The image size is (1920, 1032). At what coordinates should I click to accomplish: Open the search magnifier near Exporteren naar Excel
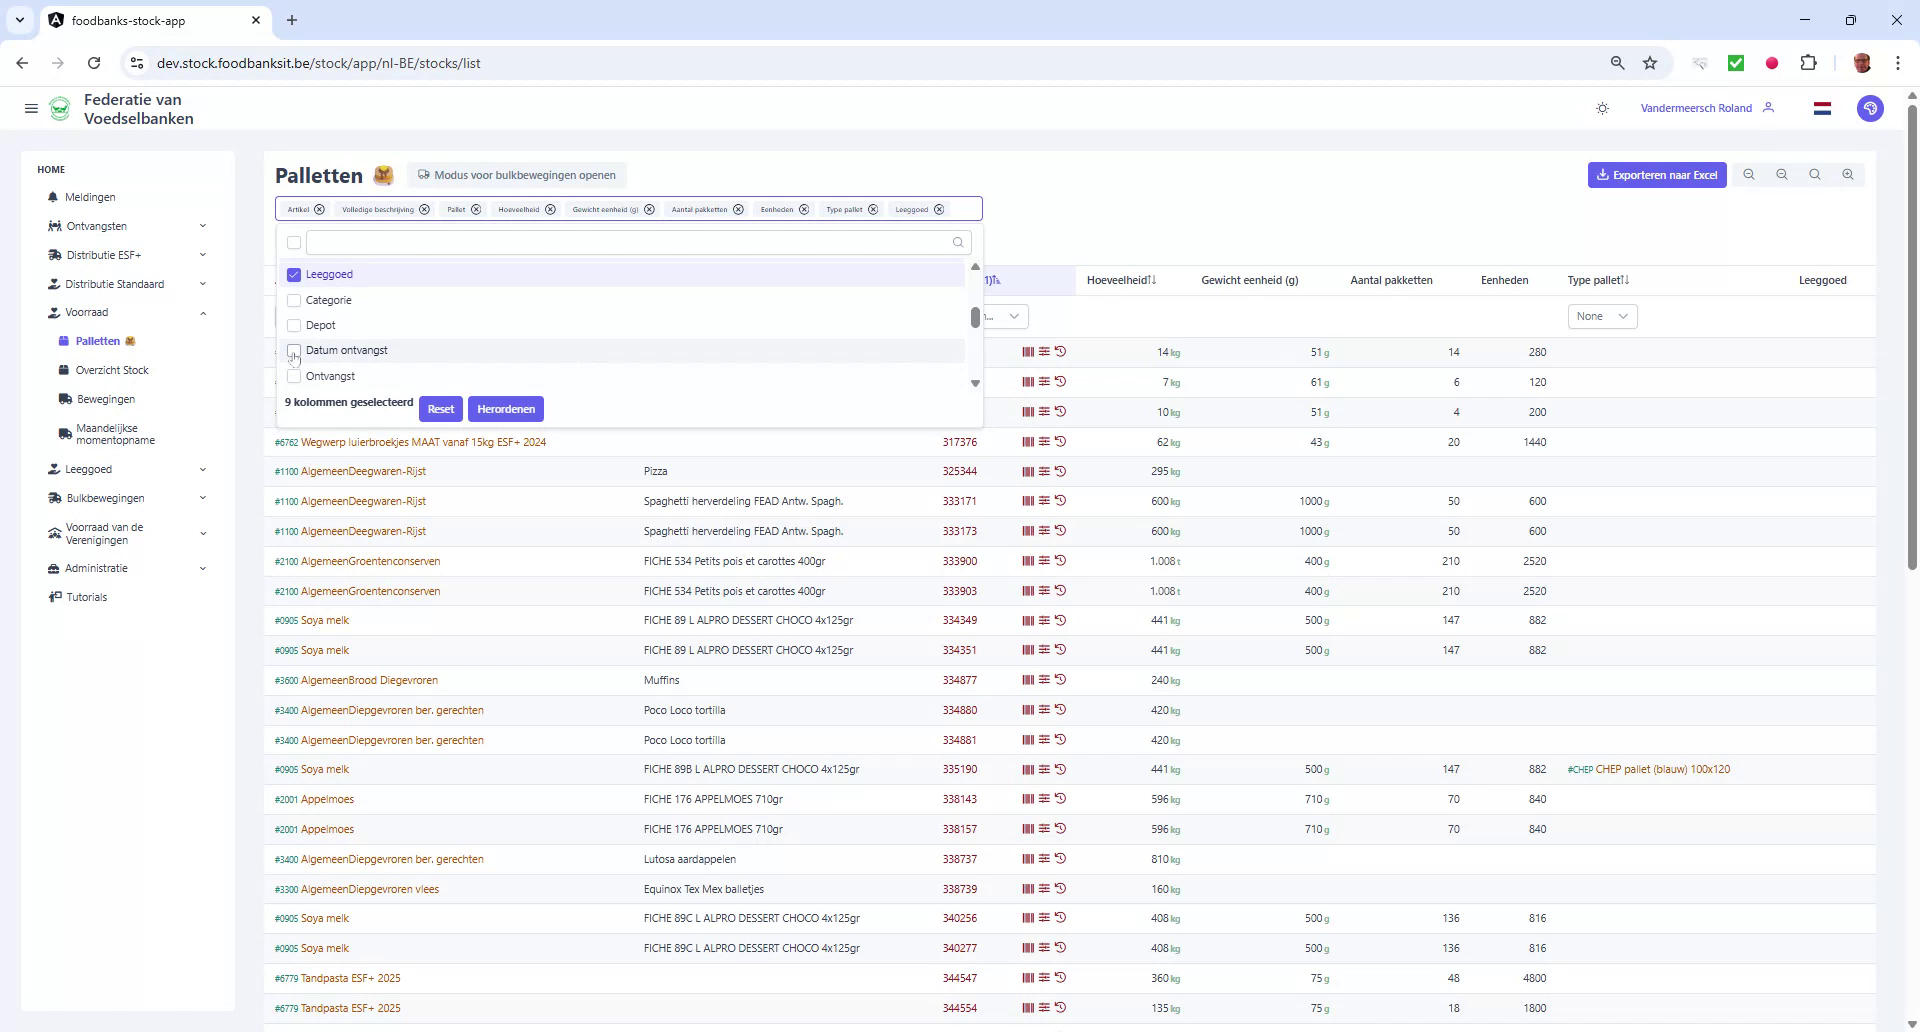click(x=1814, y=174)
